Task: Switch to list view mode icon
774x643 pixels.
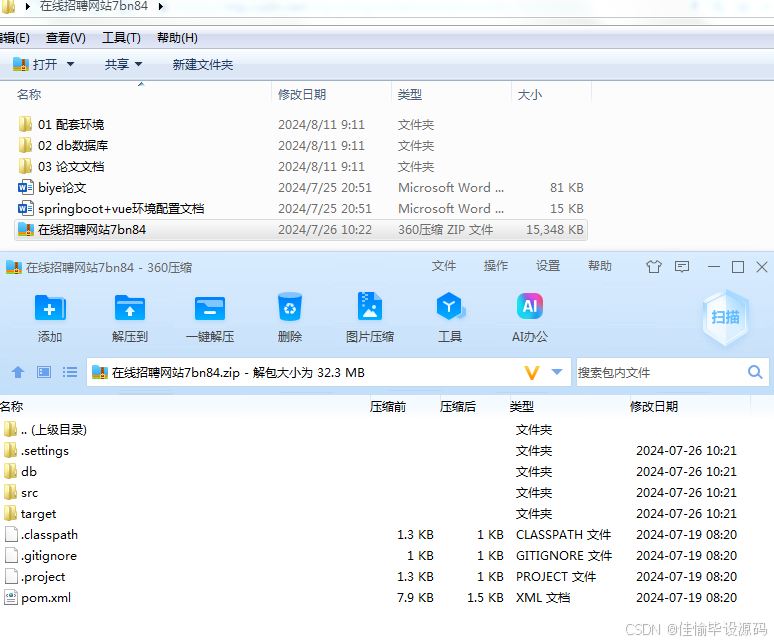Action: click(70, 372)
